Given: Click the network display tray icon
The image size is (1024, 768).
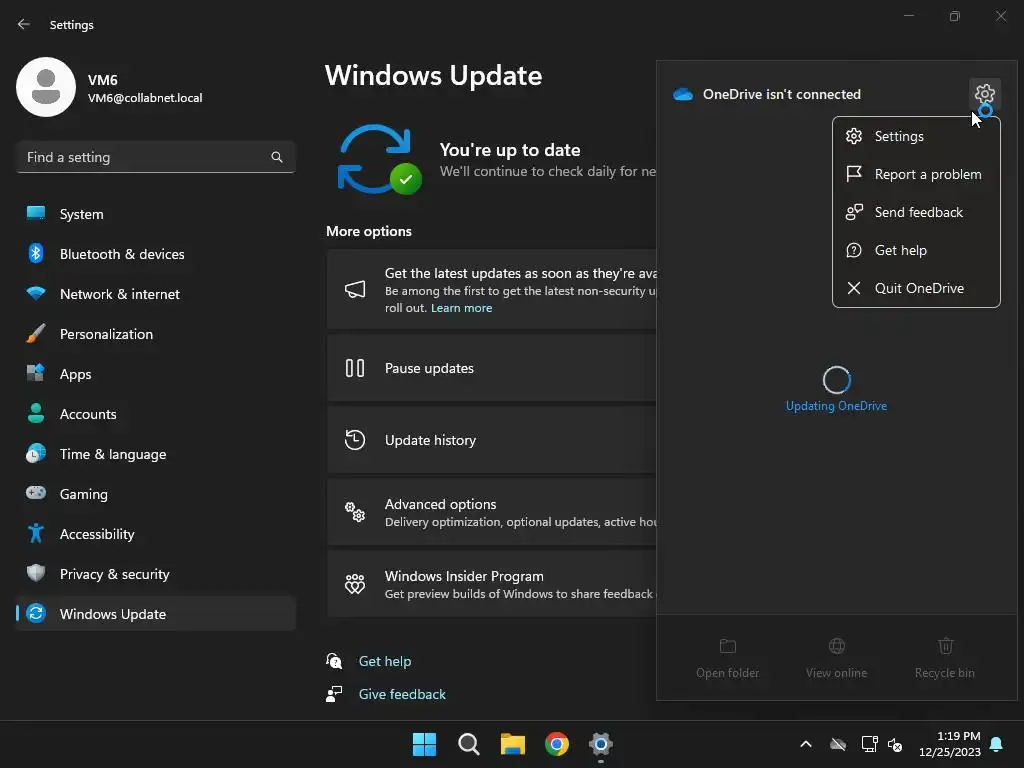Looking at the screenshot, I should tap(869, 744).
